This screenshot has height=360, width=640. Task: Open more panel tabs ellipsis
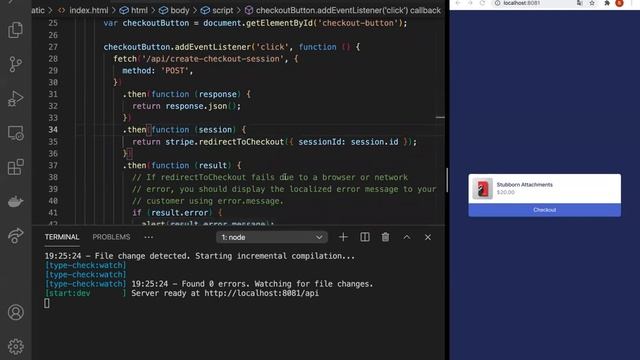point(149,237)
